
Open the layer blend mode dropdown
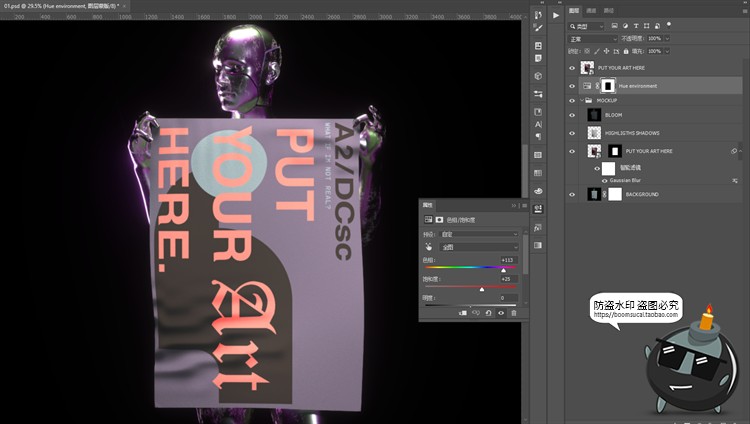591,39
